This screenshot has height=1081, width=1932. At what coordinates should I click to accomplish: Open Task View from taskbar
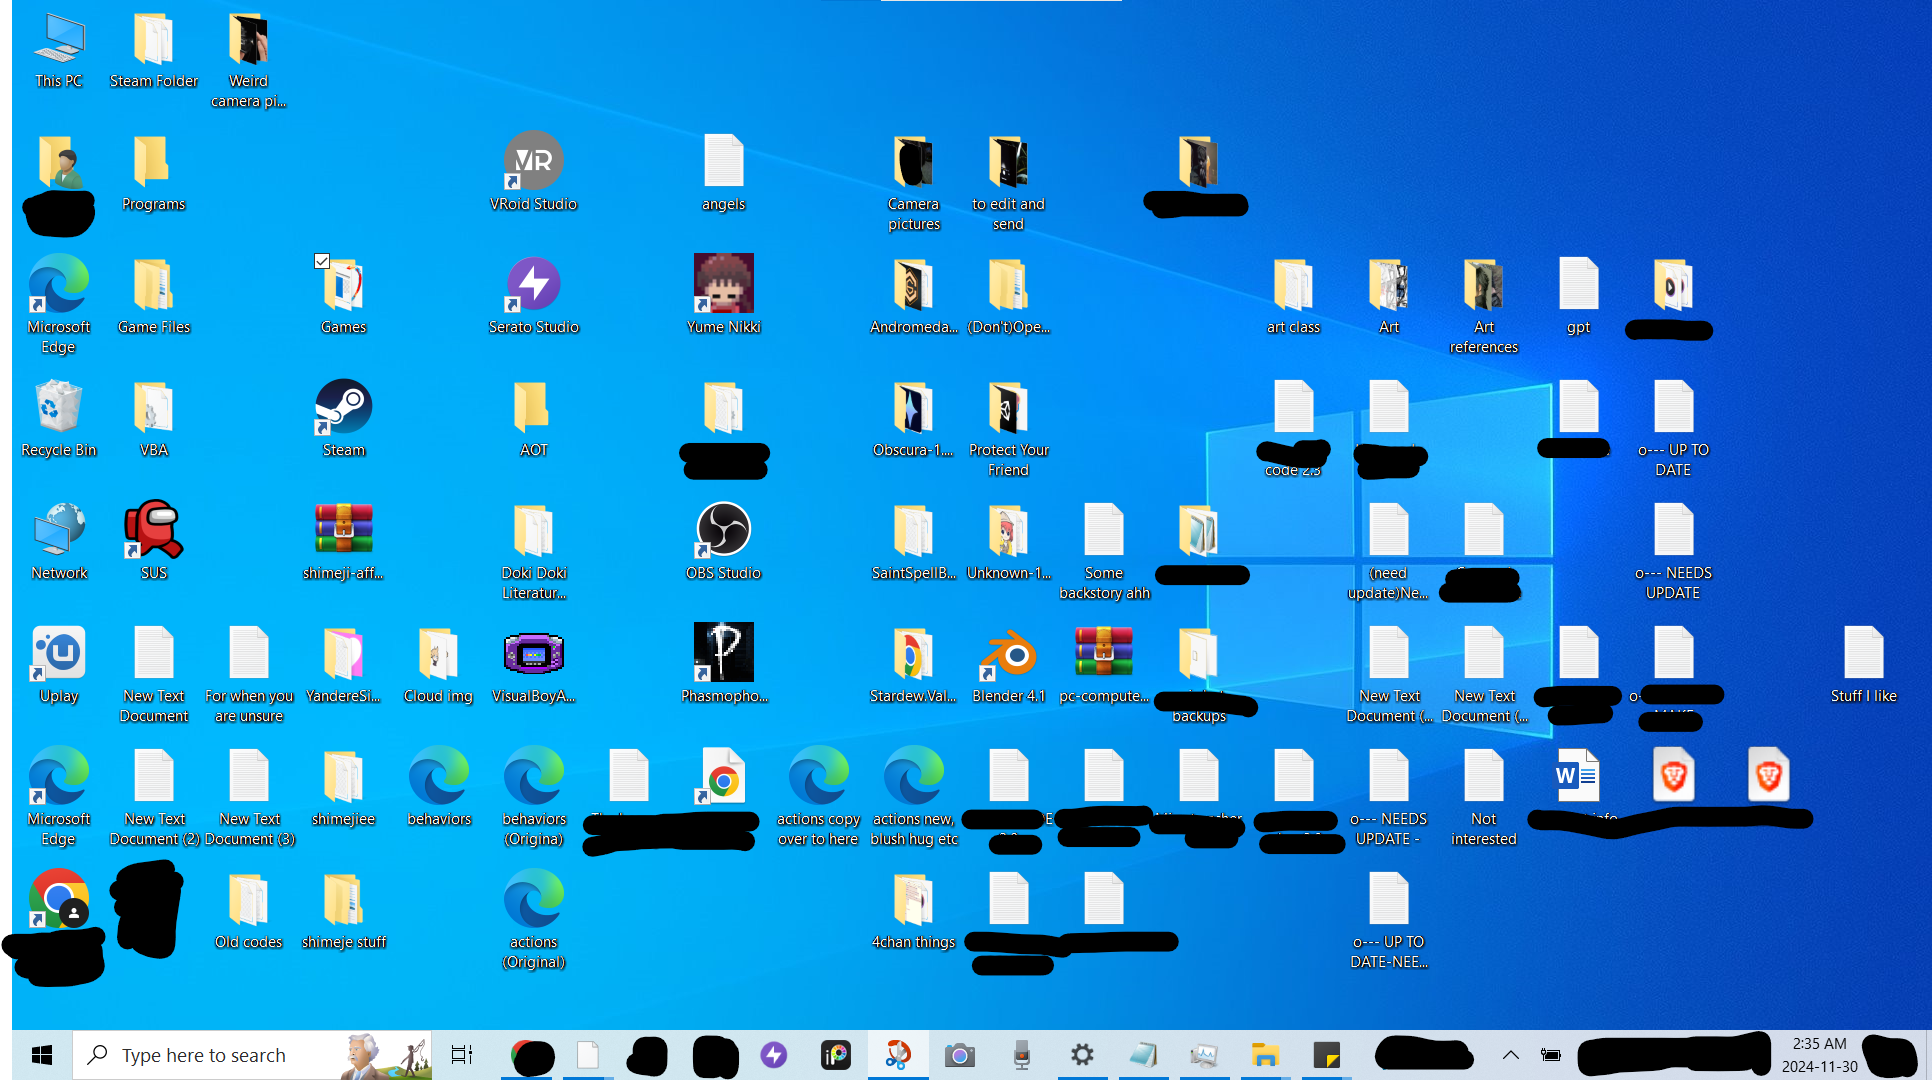click(461, 1055)
